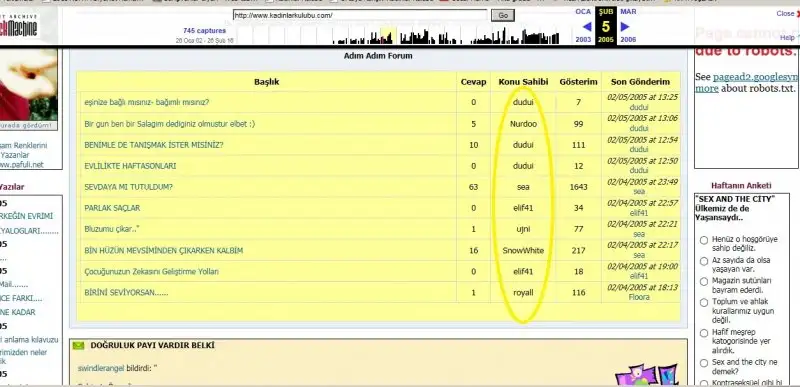Follow the 'more' about robots.txt link
800x387 pixels.
coord(707,88)
